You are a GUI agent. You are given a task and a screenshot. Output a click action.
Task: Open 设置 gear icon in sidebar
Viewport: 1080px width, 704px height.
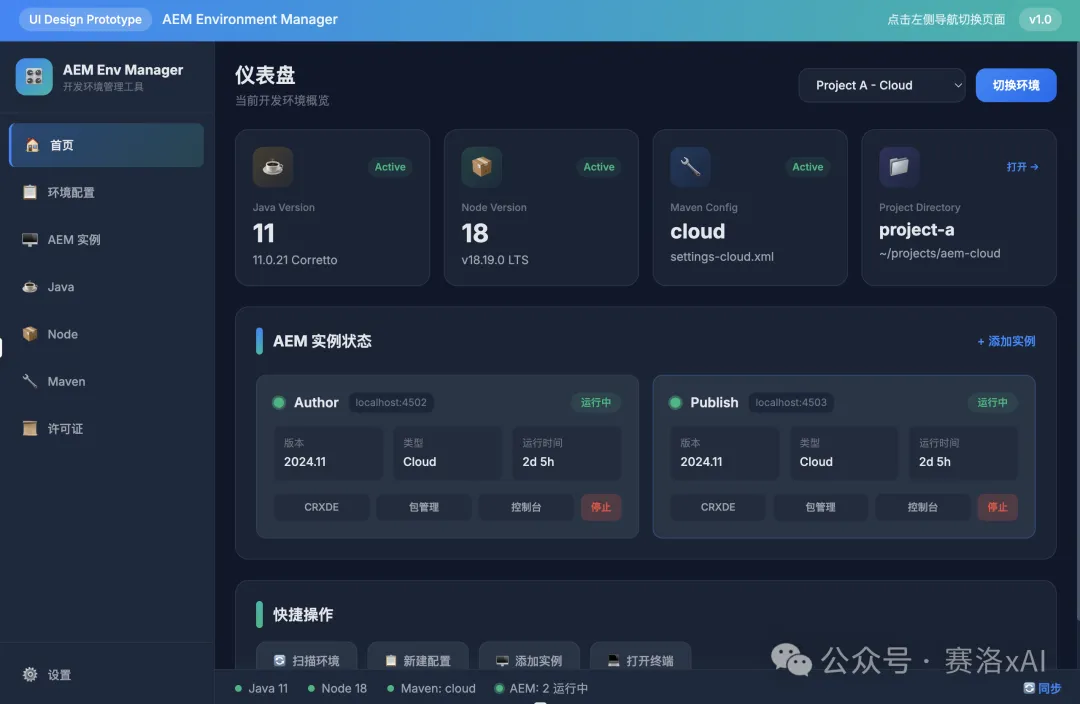point(30,675)
